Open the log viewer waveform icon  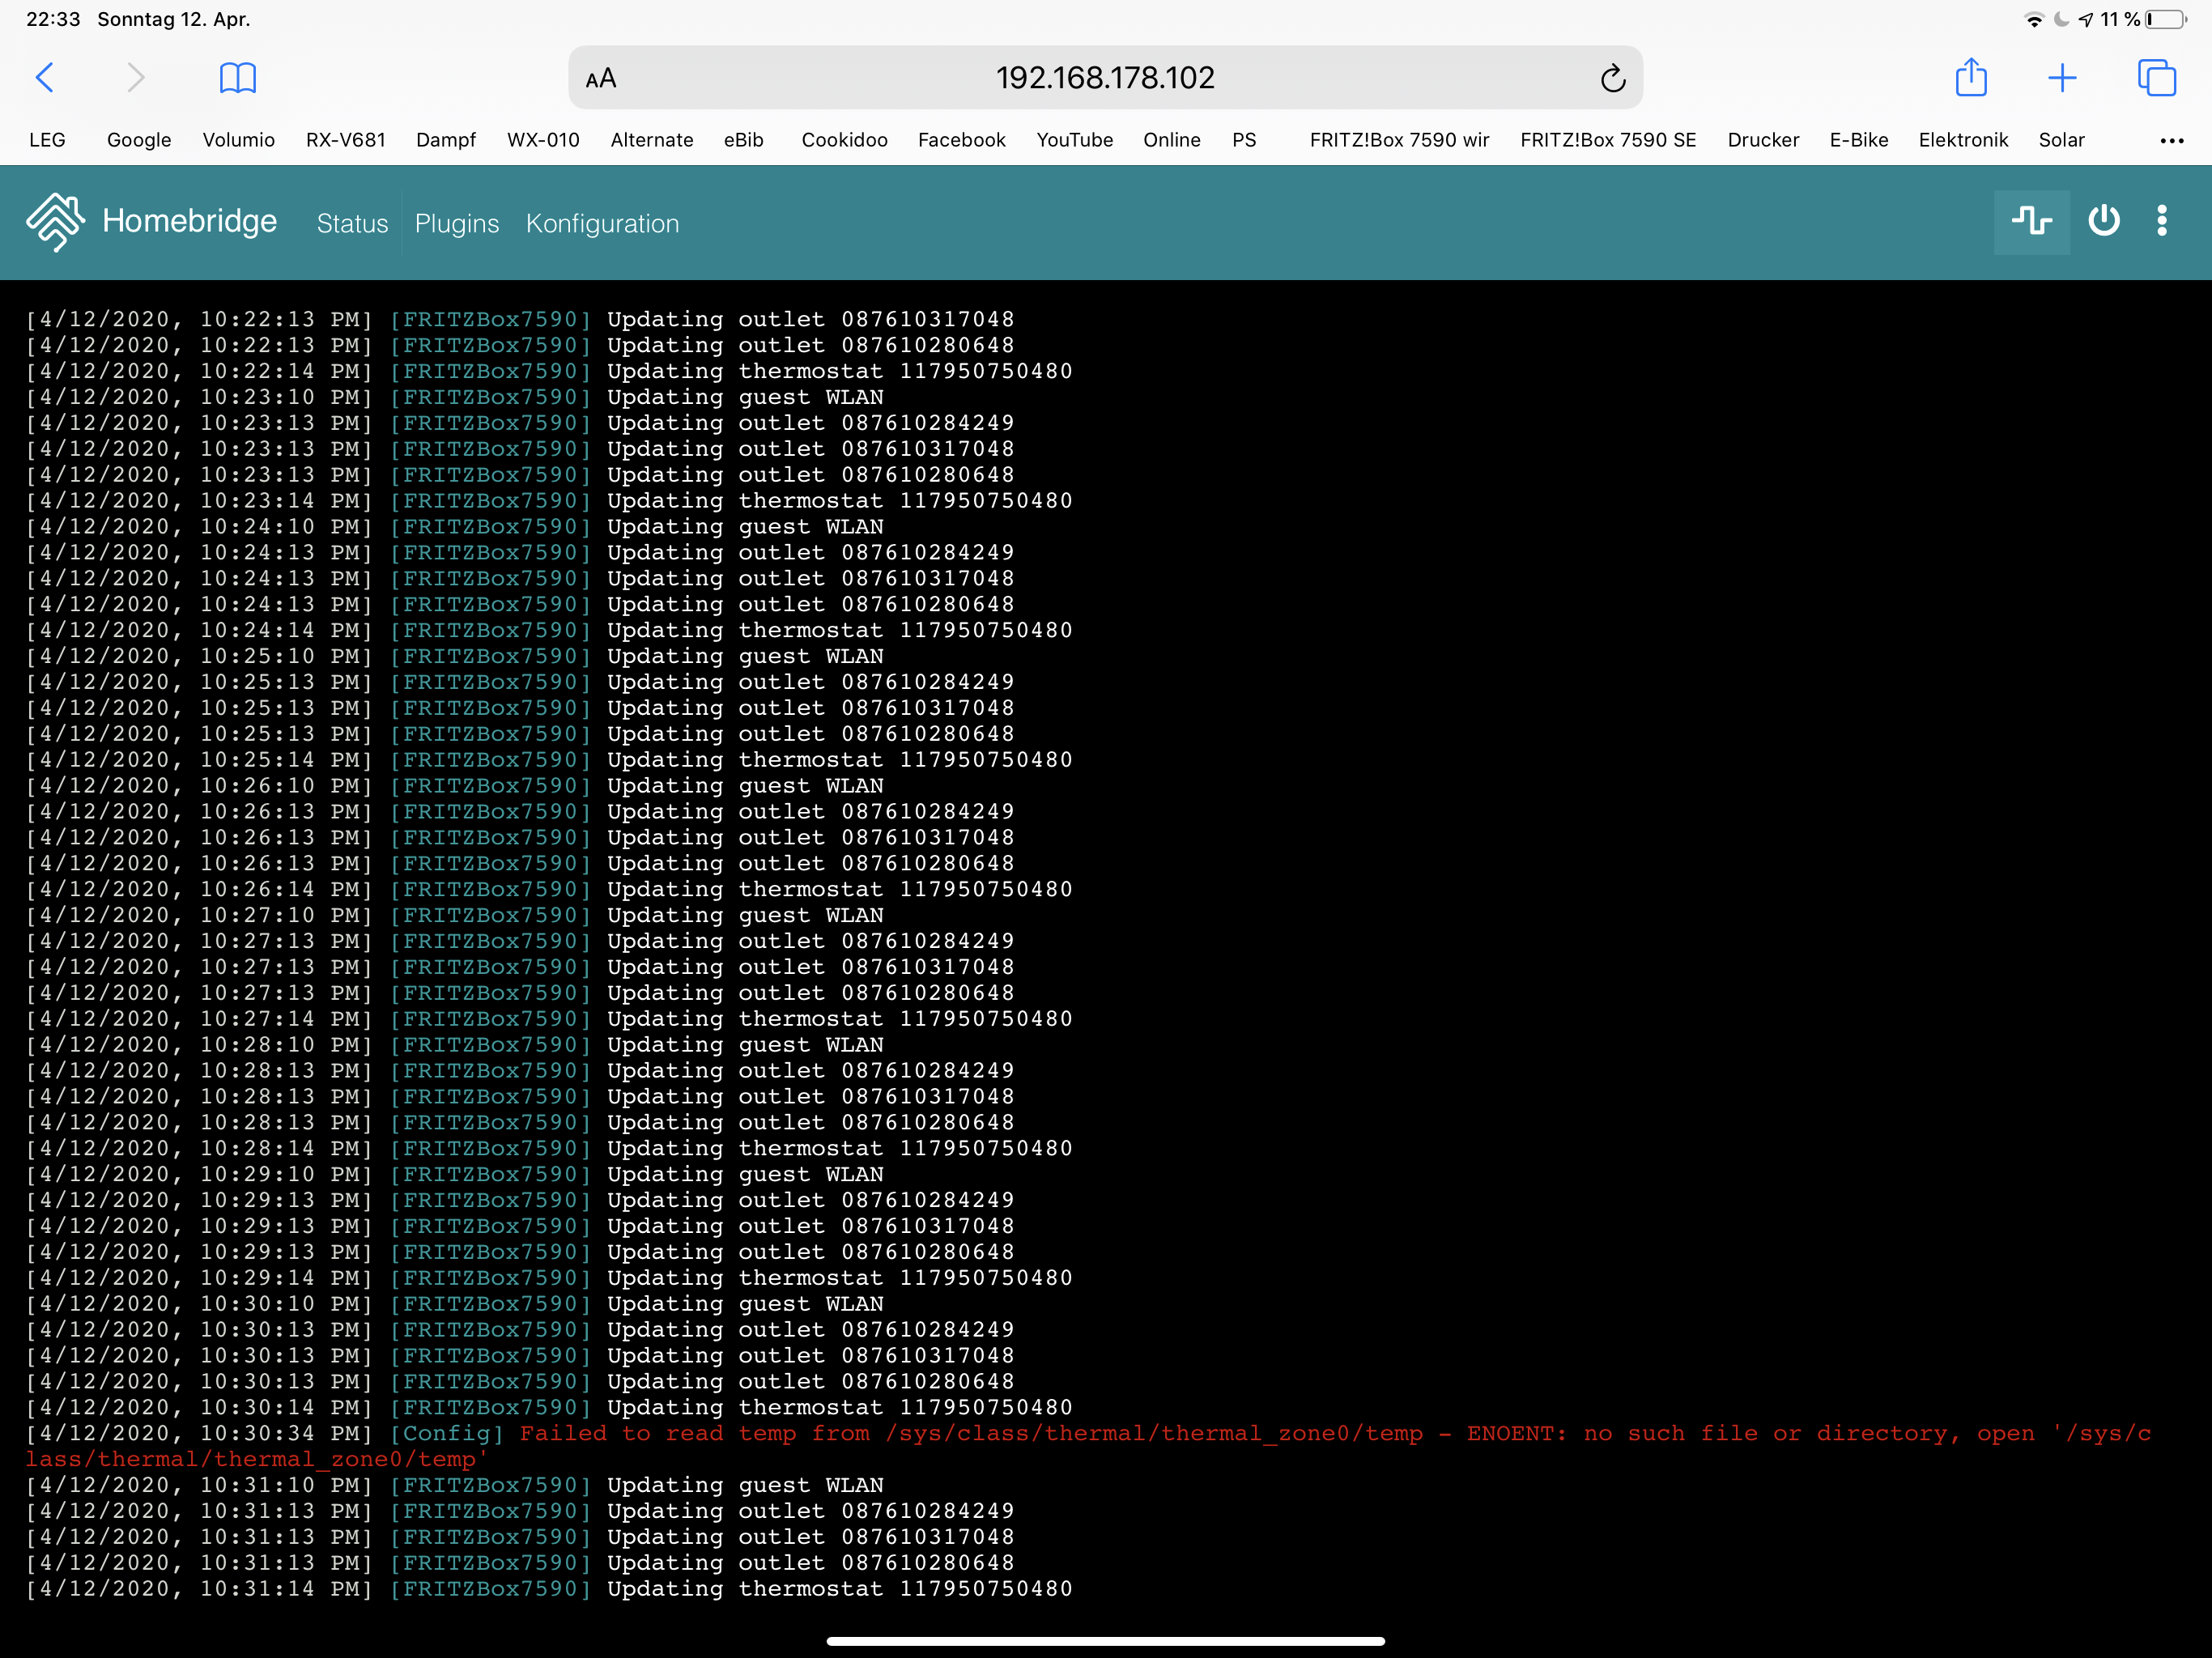(x=2031, y=221)
